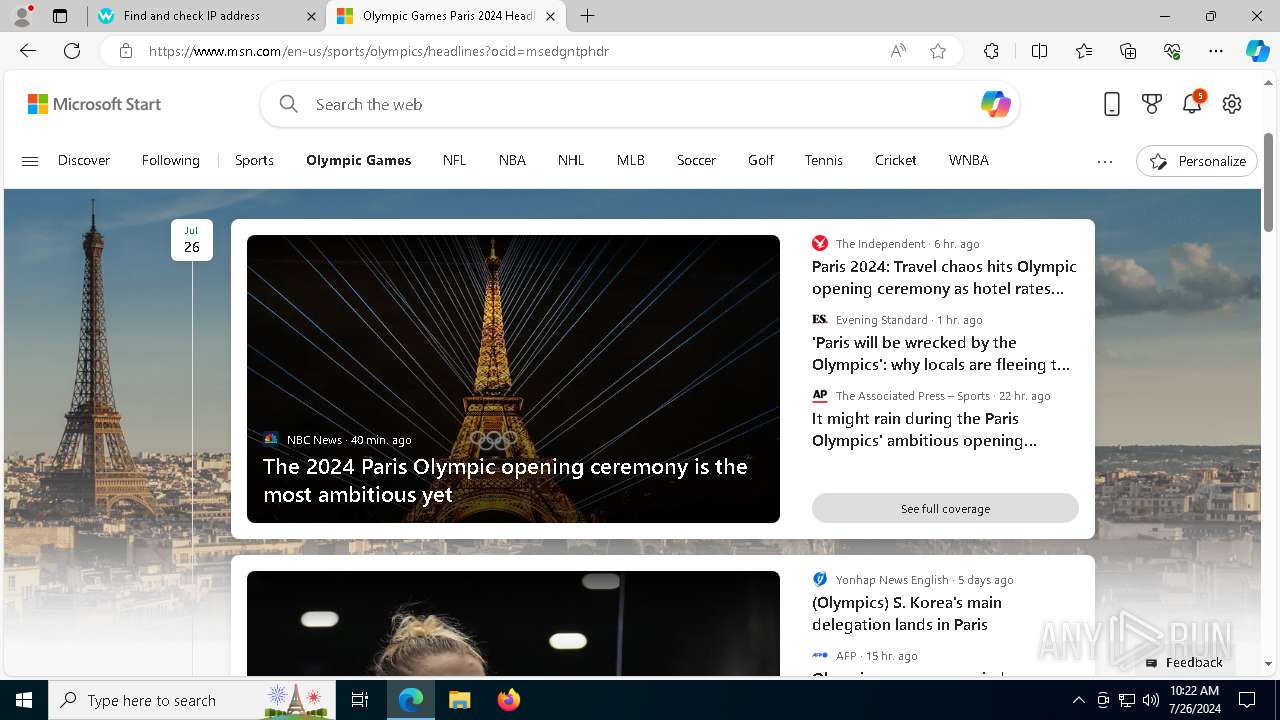Open the Windows notification center icon
This screenshot has height=720, width=1280.
point(1247,700)
